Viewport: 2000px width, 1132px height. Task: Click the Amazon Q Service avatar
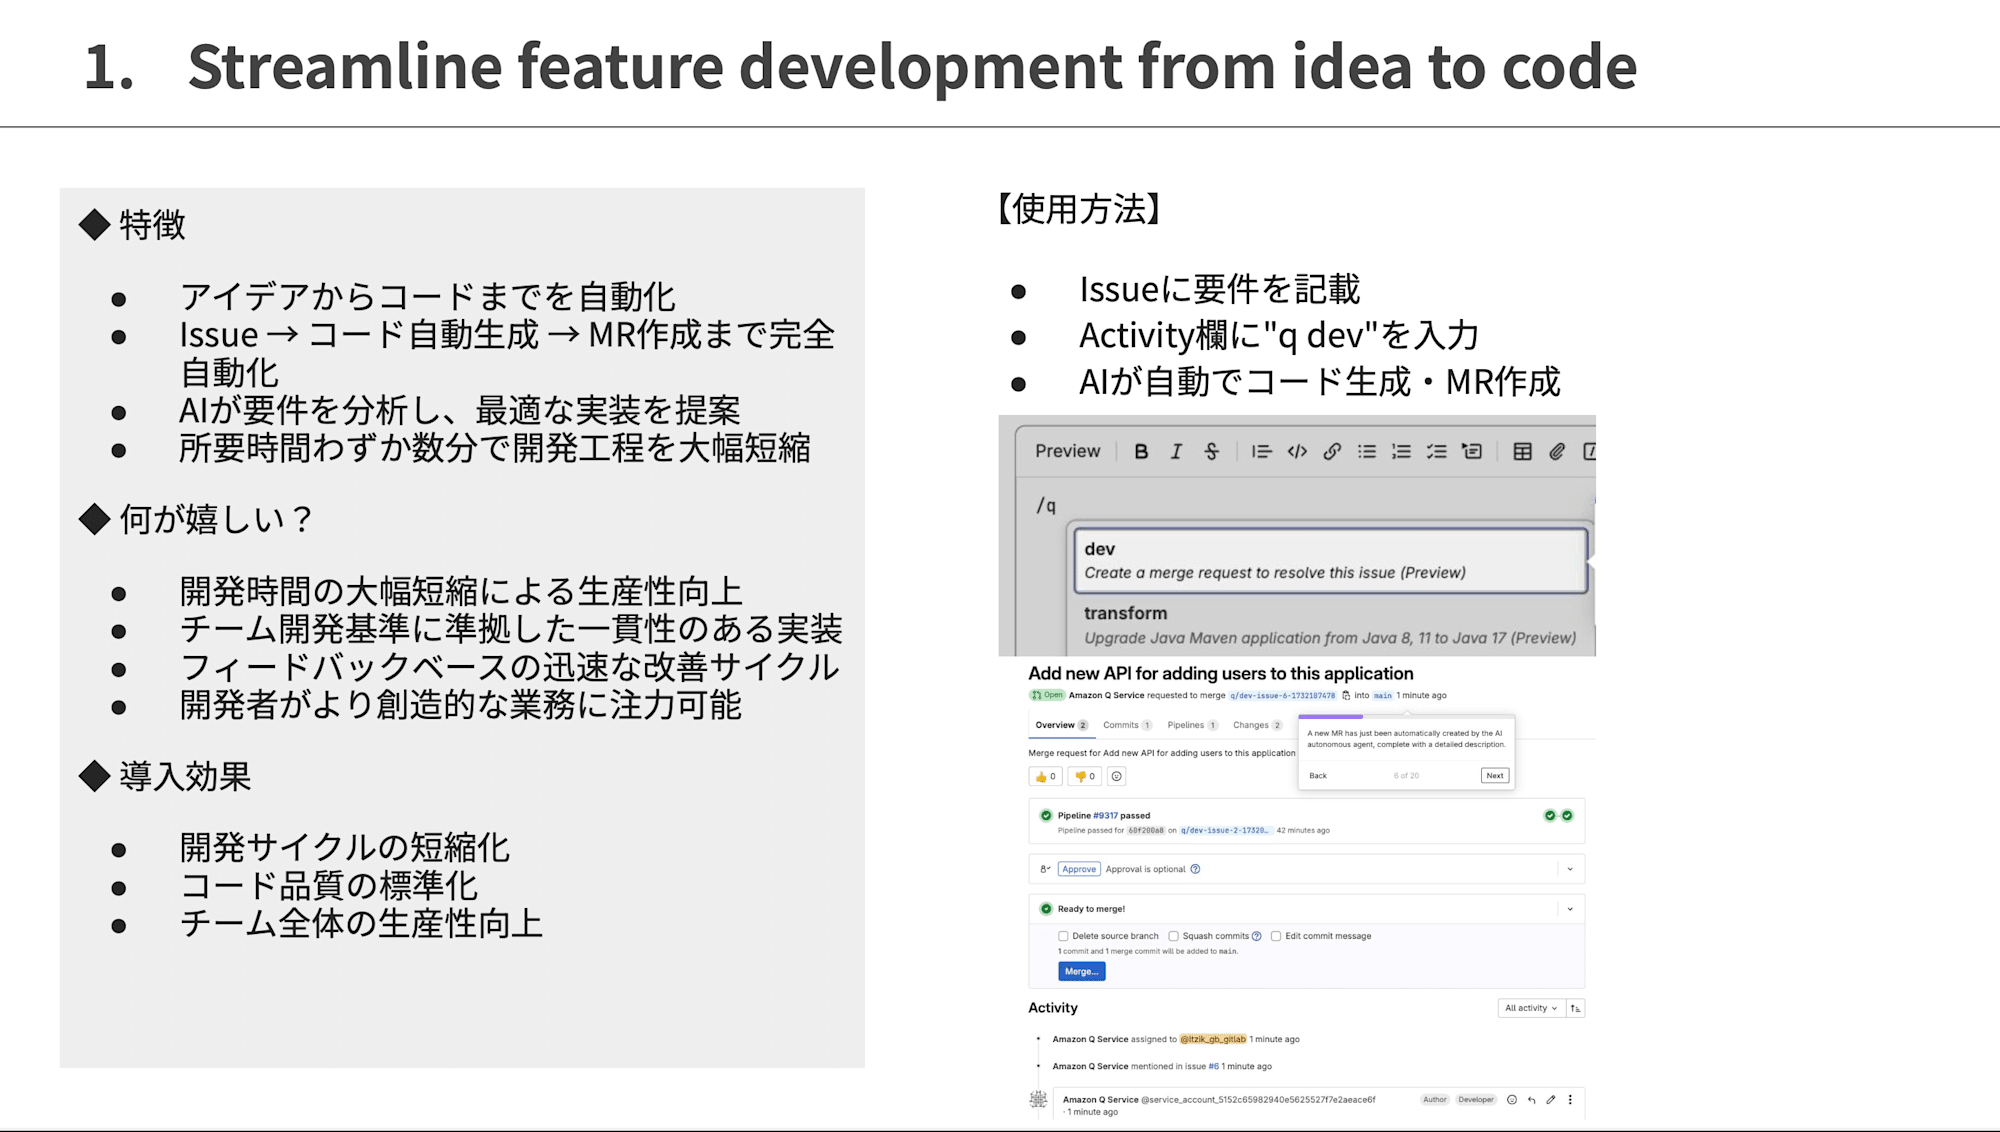point(1039,1100)
